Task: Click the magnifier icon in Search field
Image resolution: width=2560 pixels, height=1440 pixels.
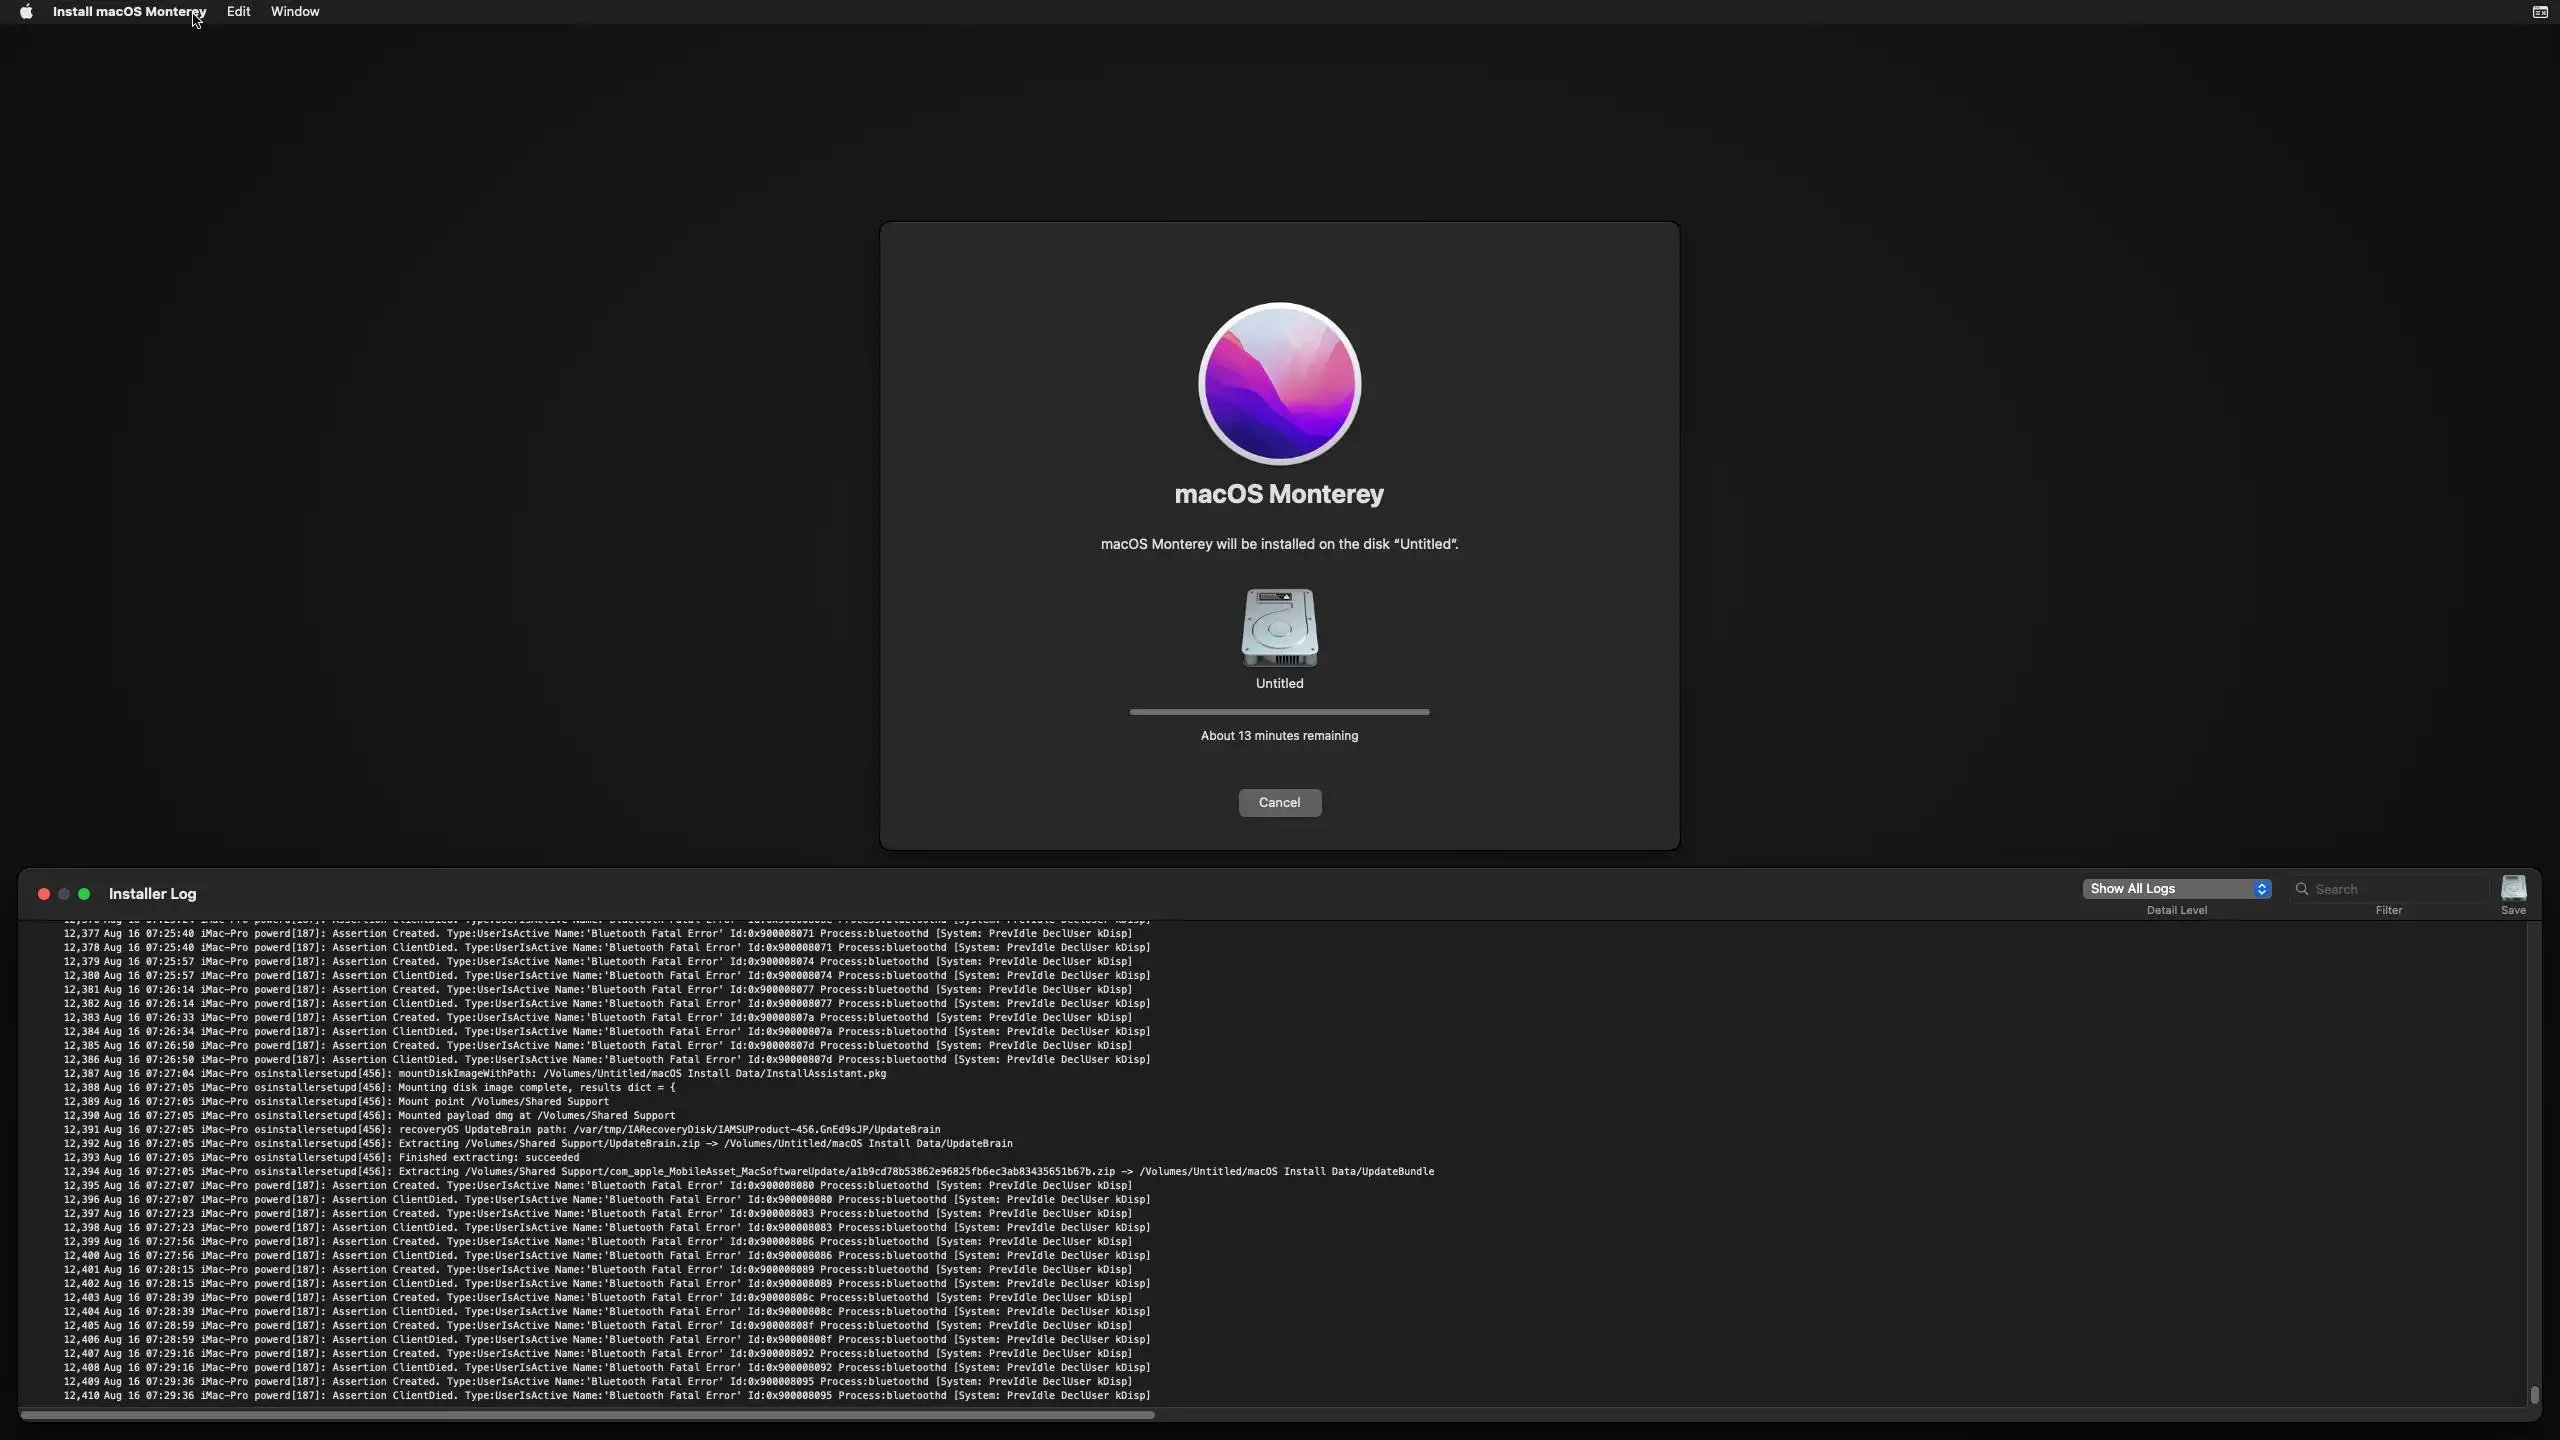Action: 2302,889
